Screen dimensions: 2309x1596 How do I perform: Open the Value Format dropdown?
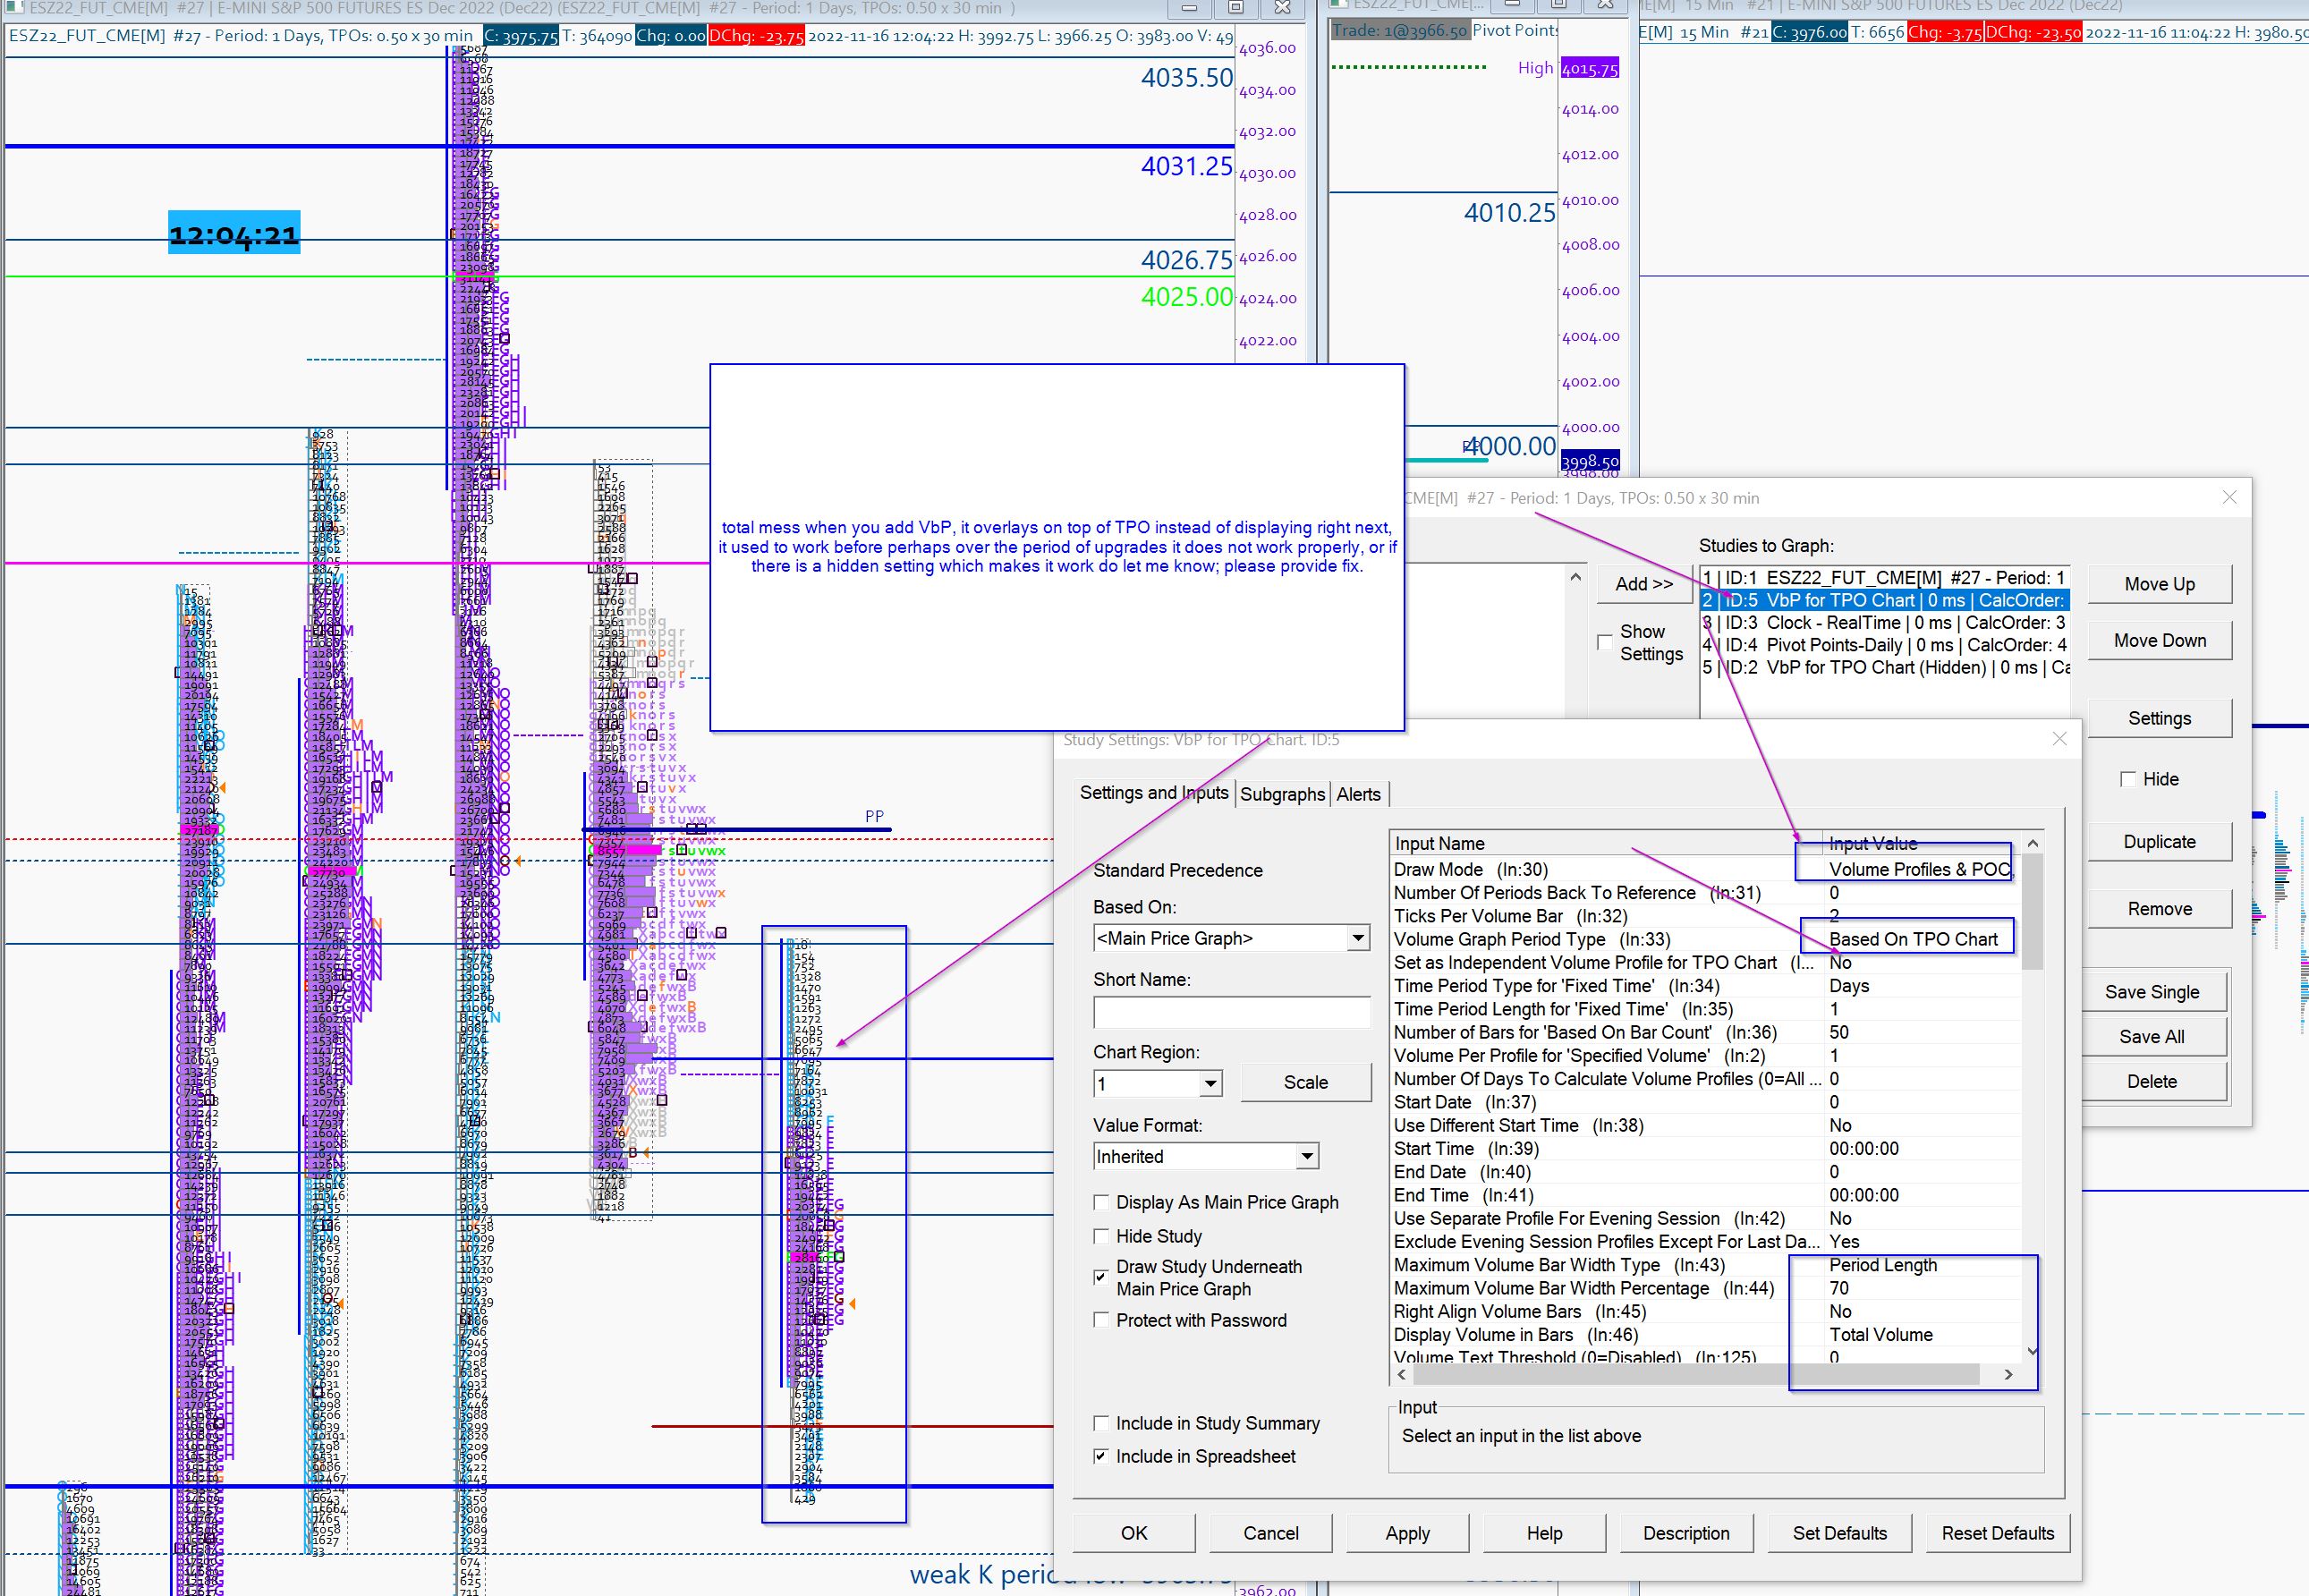point(1306,1157)
